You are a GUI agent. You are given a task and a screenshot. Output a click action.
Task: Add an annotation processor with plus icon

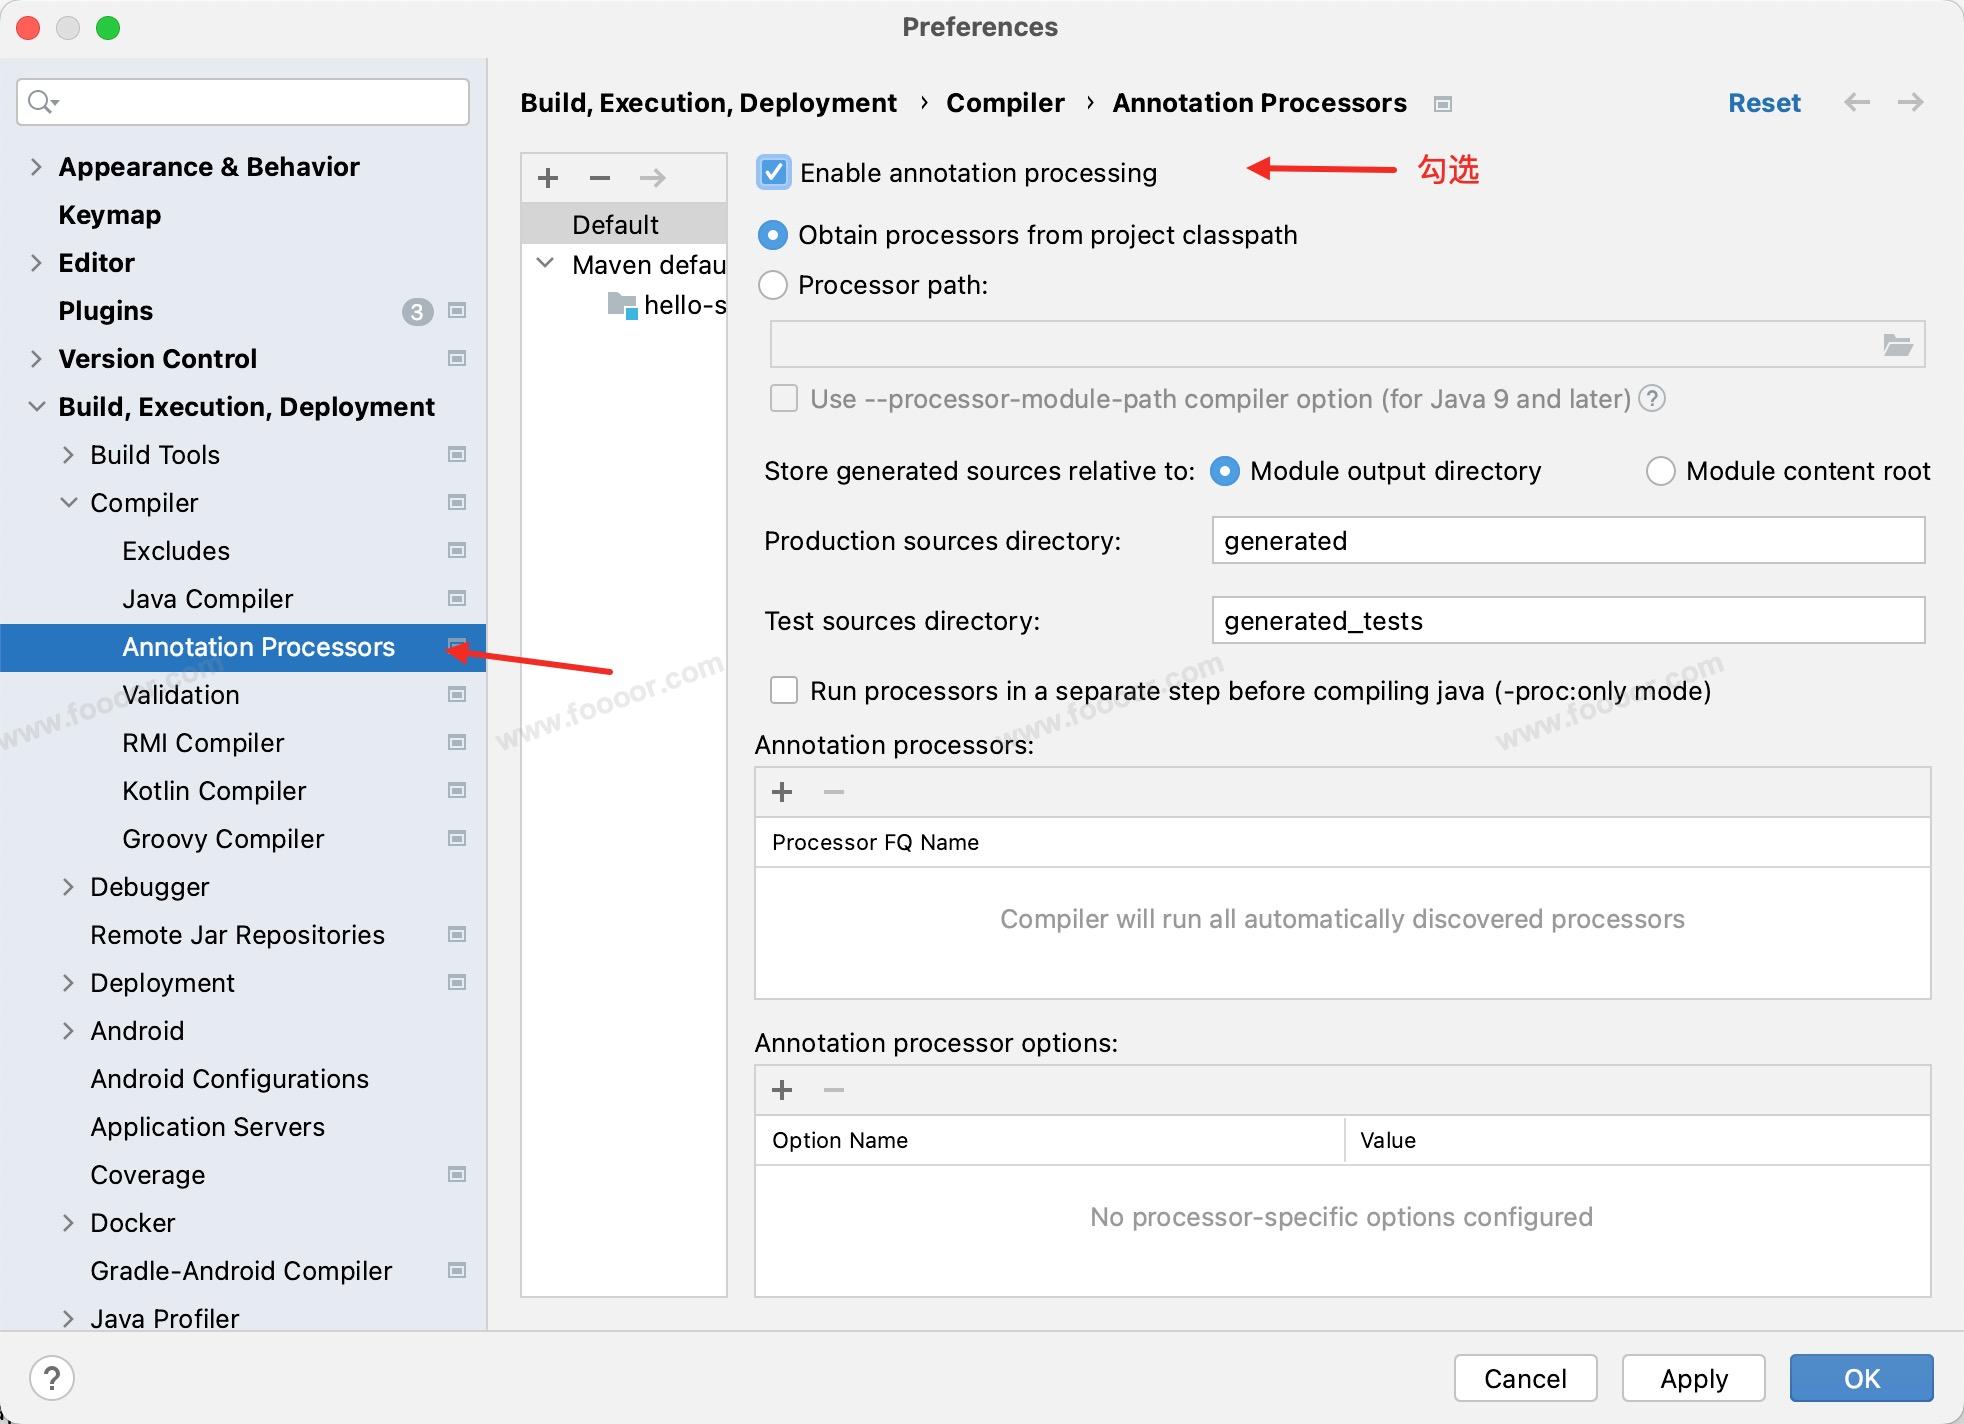coord(782,792)
